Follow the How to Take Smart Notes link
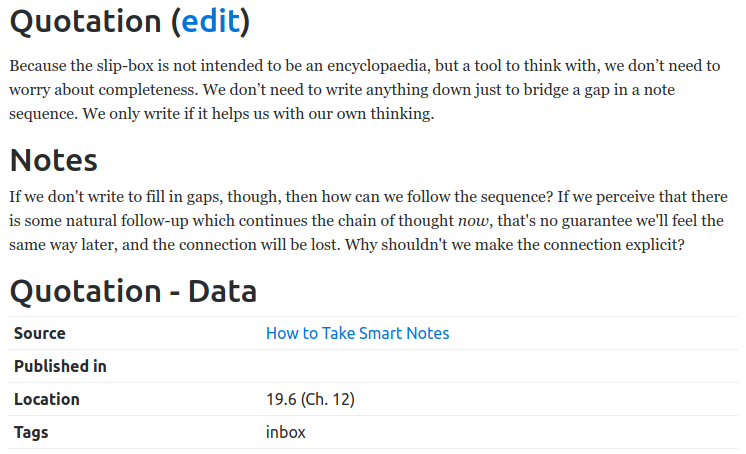The width and height of the screenshot is (746, 454). pyautogui.click(x=357, y=333)
